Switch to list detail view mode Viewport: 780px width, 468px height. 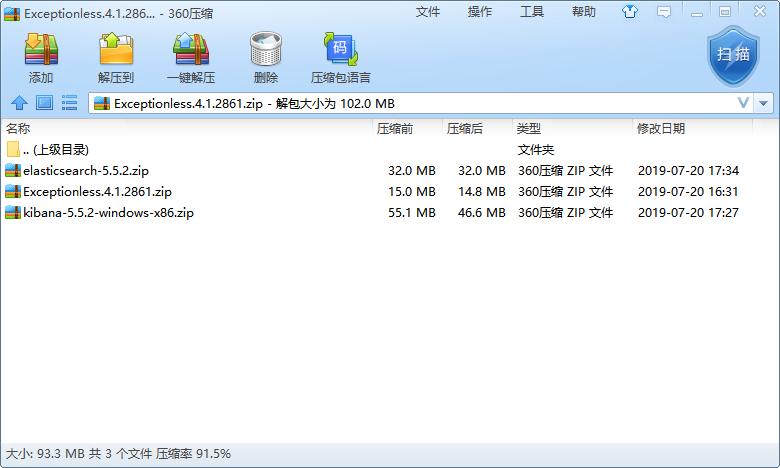click(x=69, y=103)
